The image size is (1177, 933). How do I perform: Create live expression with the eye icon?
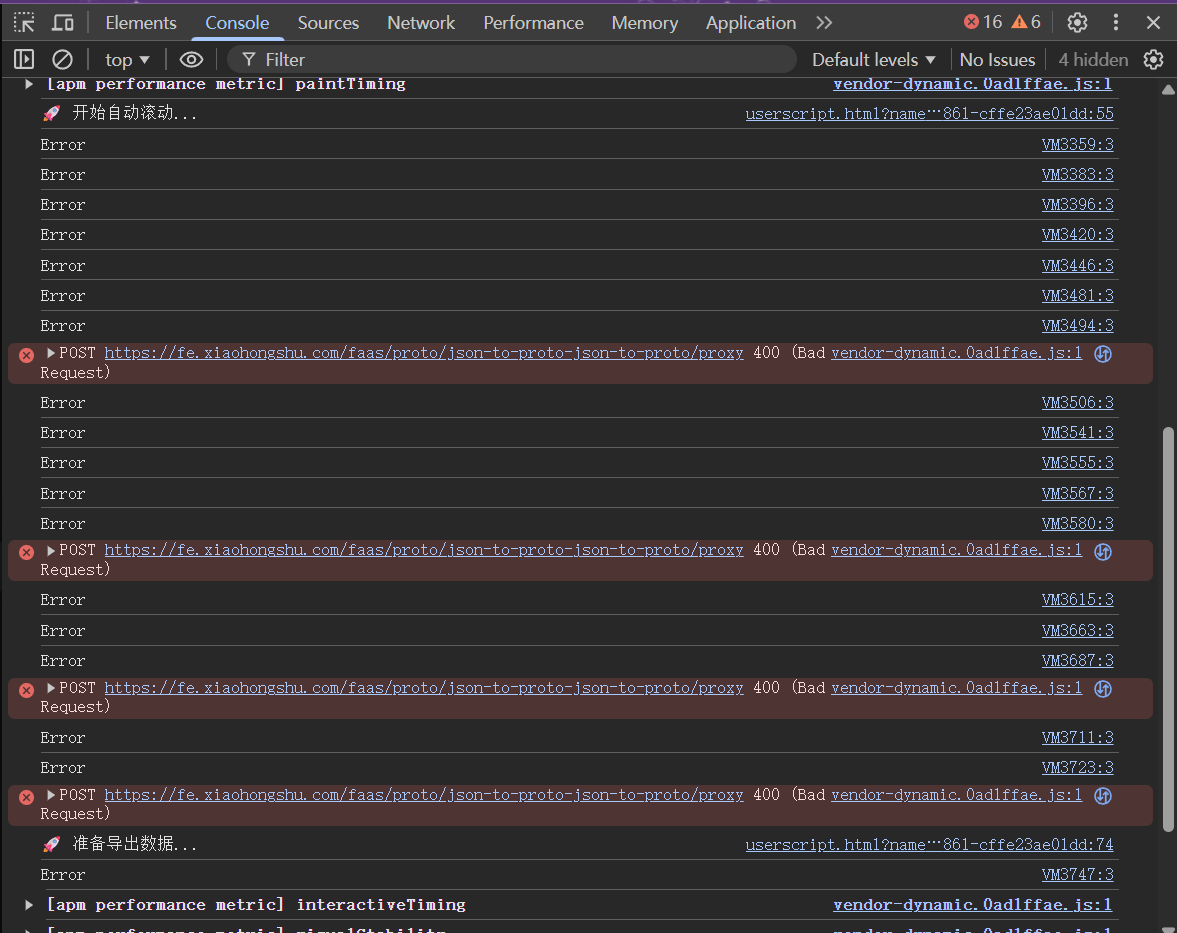191,60
